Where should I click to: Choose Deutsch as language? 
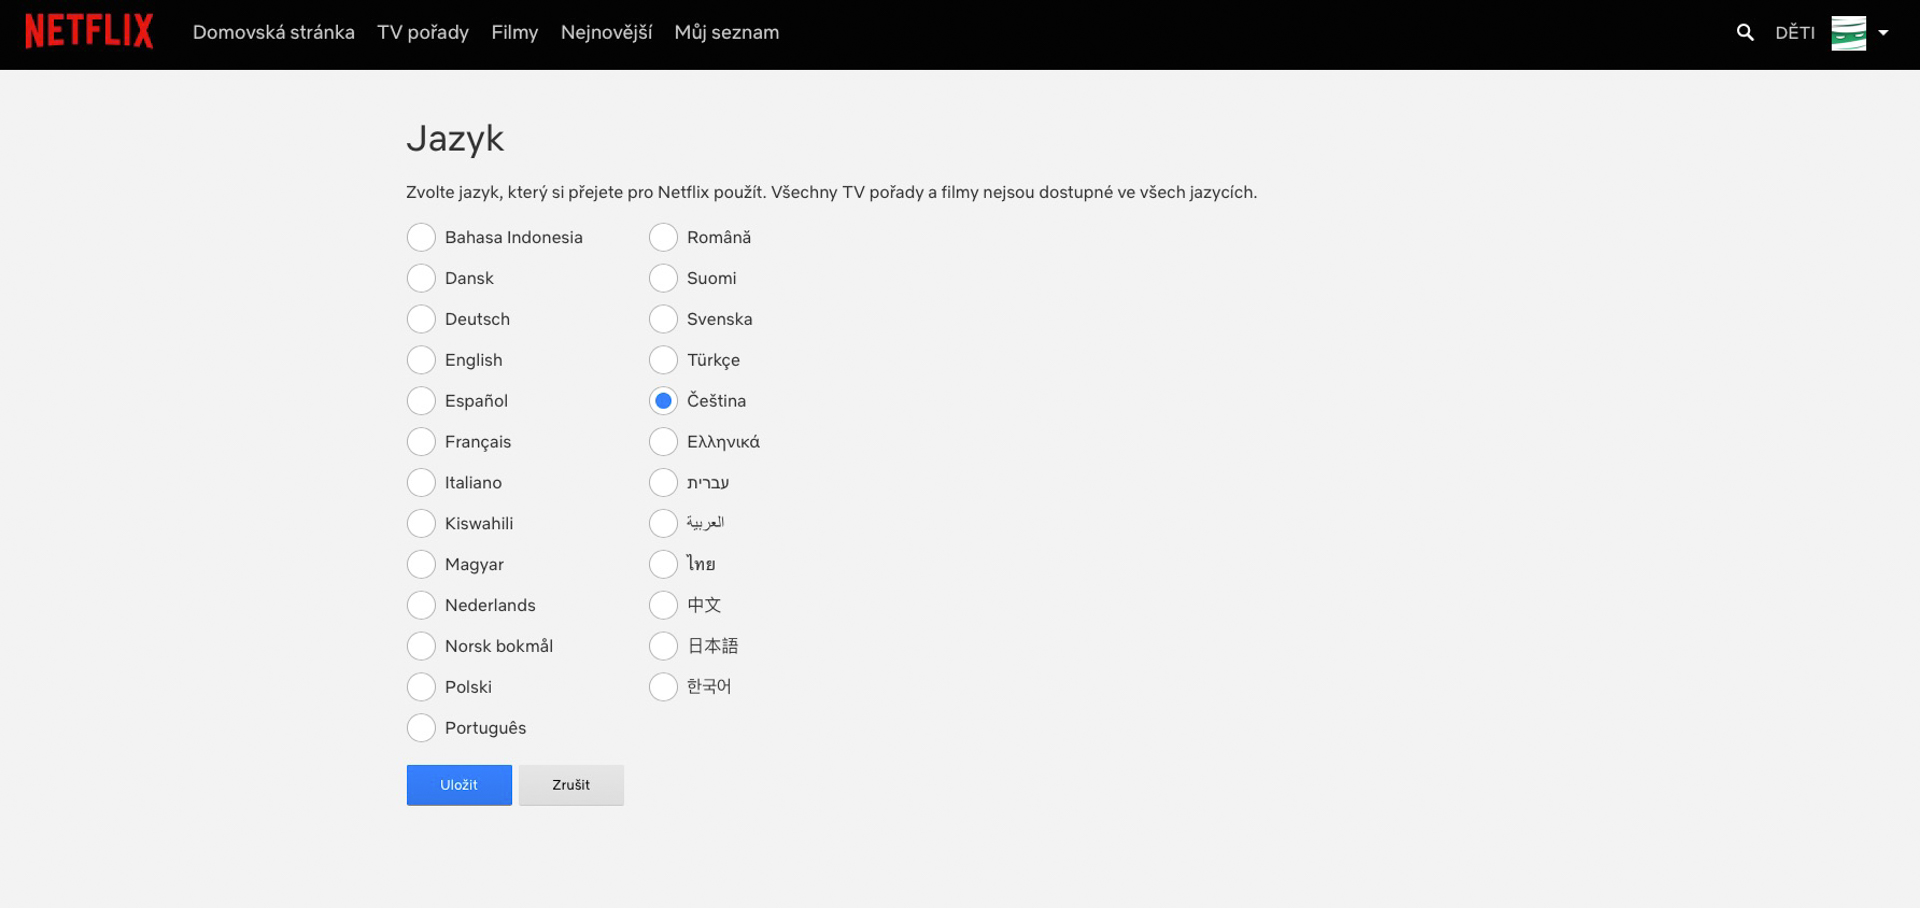pyautogui.click(x=421, y=319)
